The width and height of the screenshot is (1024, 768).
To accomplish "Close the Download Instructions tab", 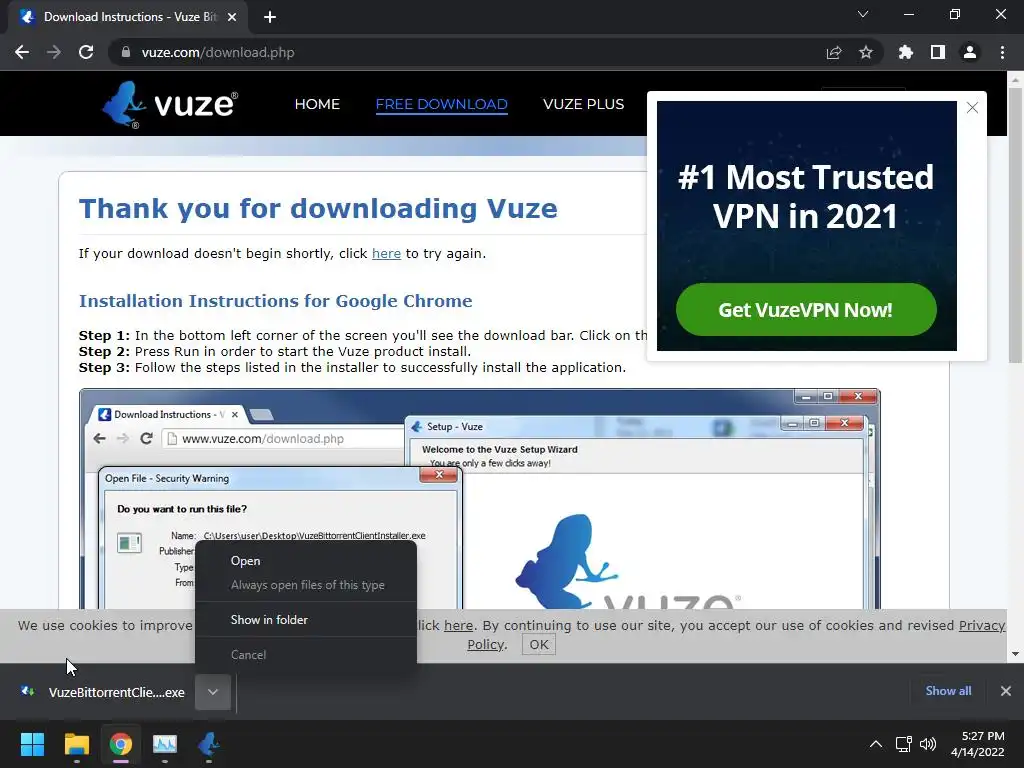I will [232, 17].
